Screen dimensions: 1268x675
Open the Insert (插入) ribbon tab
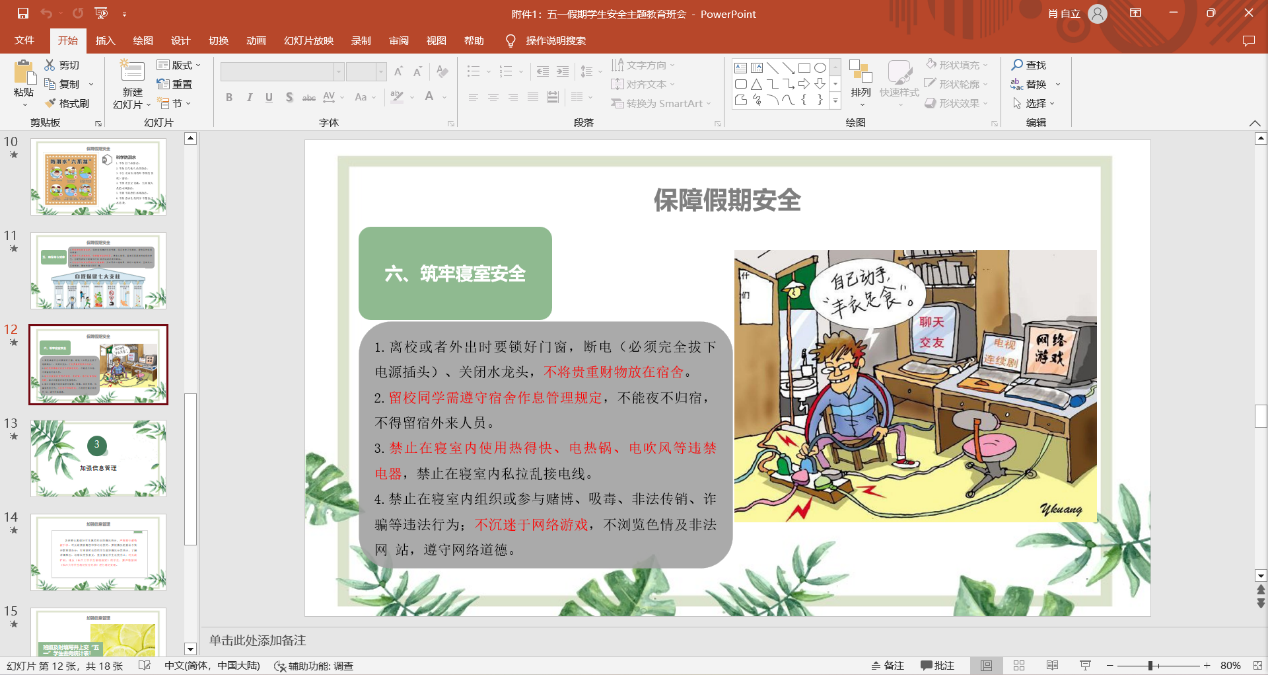(105, 41)
